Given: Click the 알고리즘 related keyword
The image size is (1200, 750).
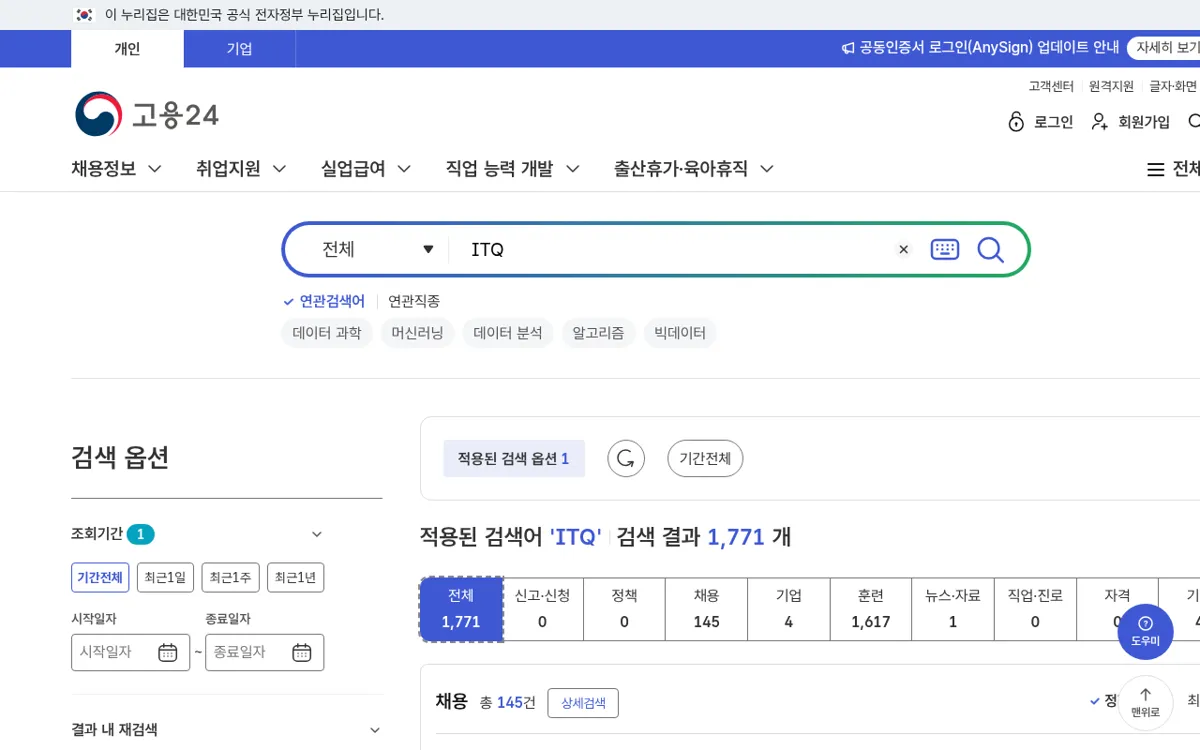Looking at the screenshot, I should point(598,333).
